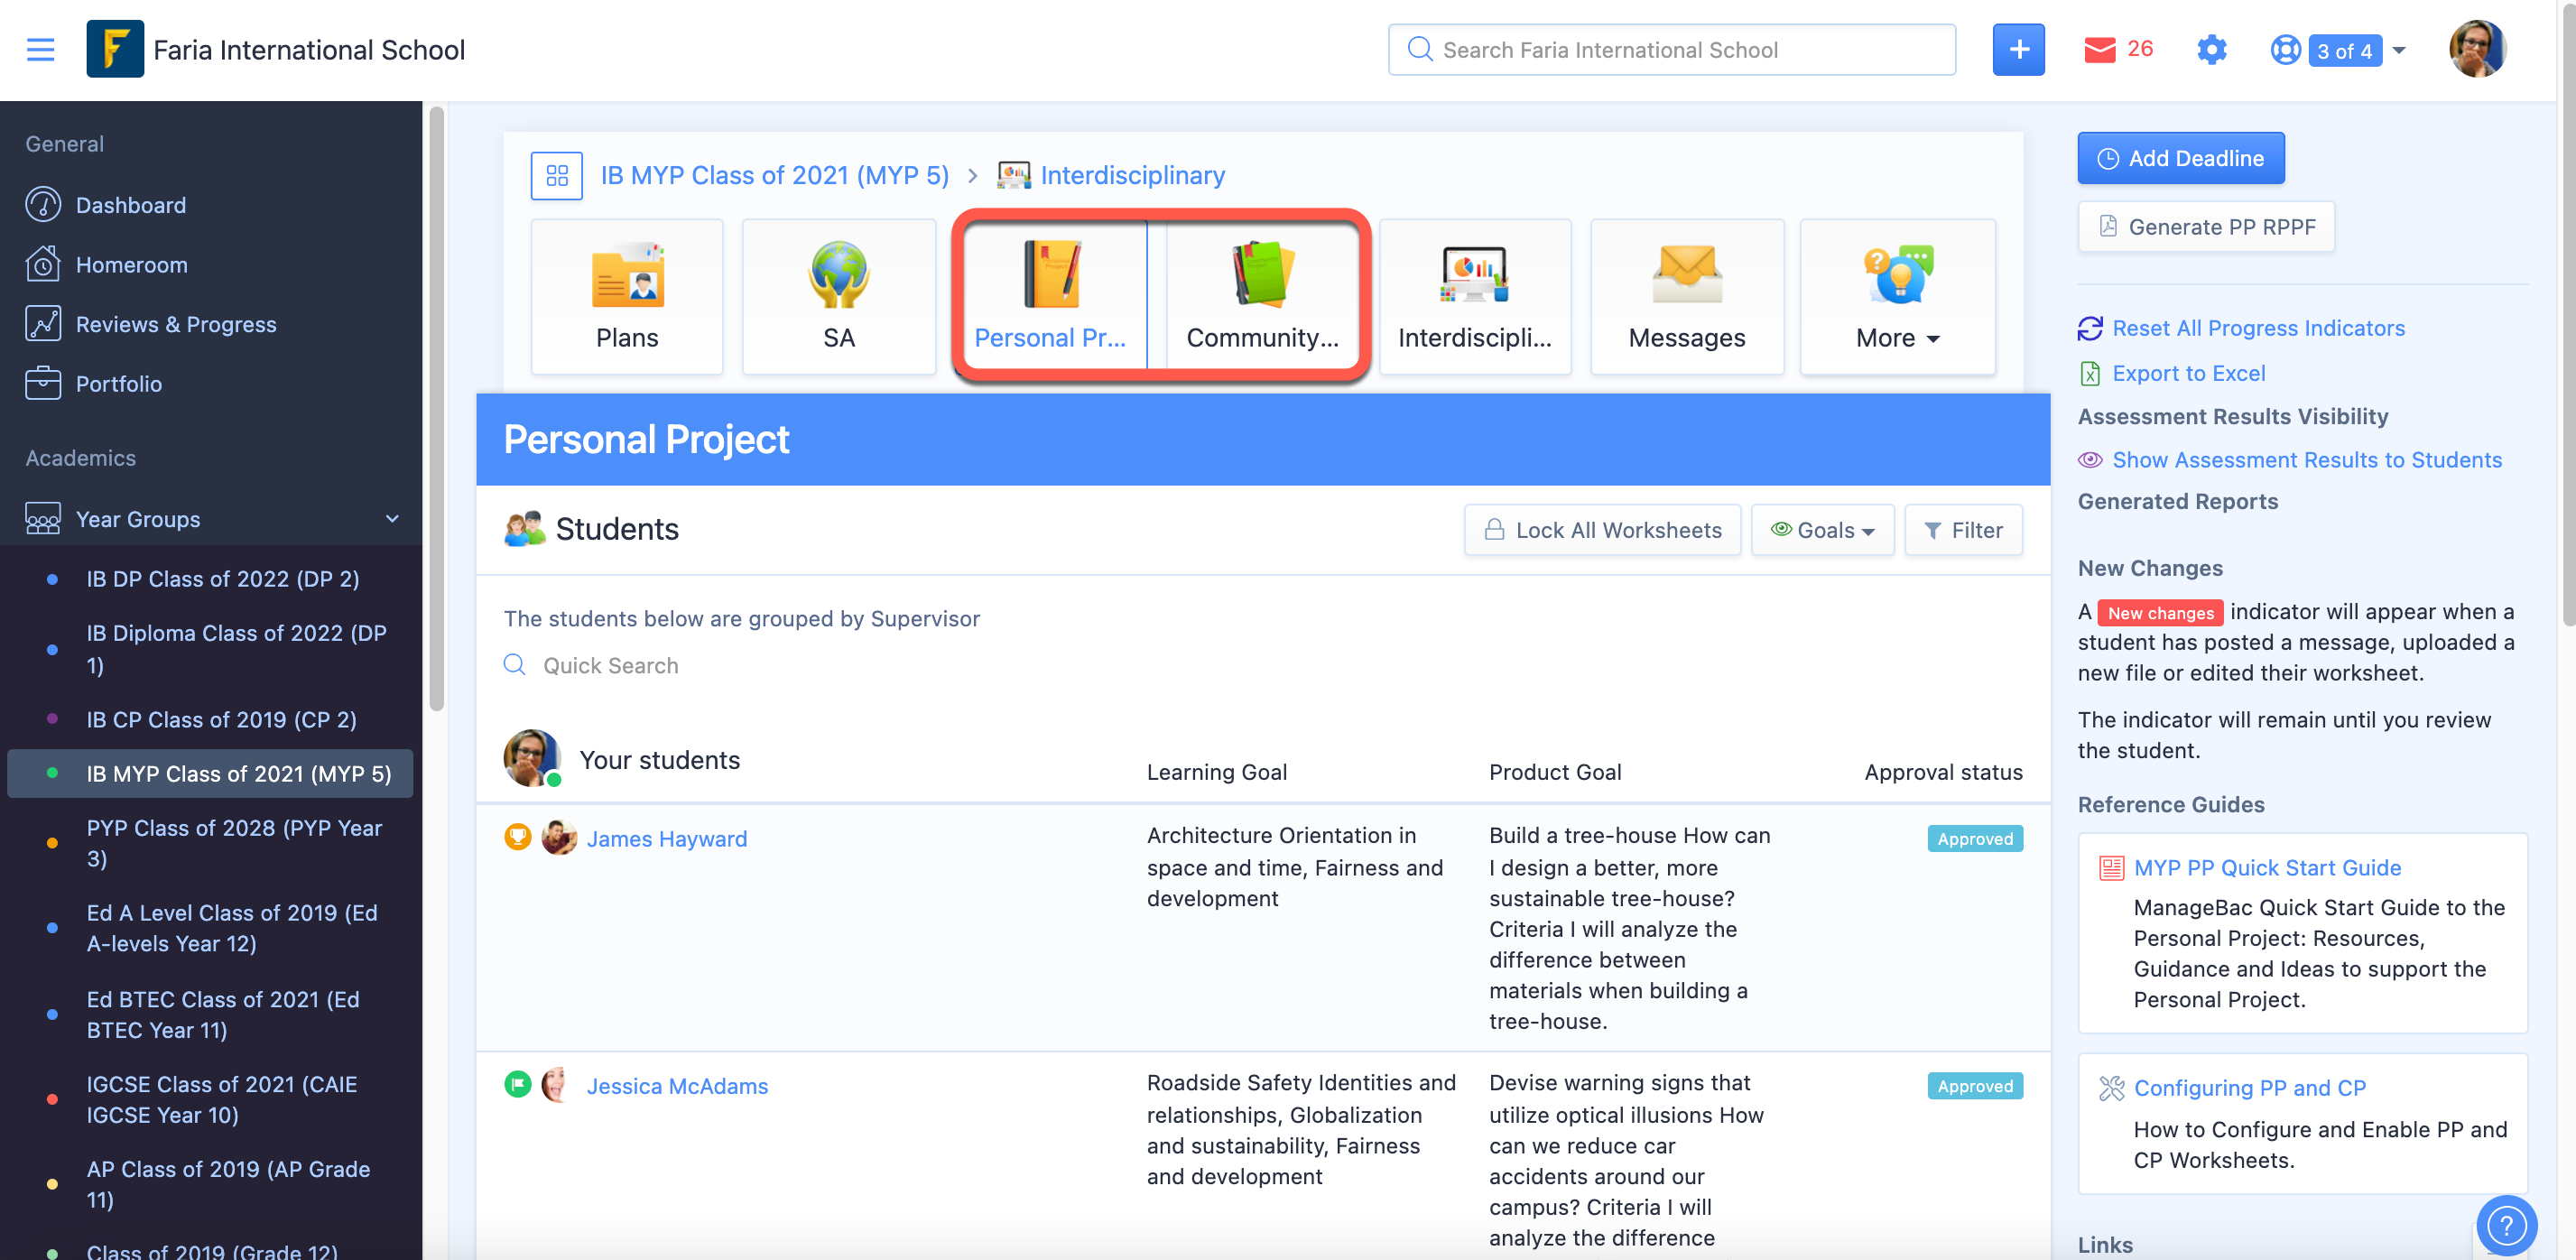Expand the 3 of 4 dropdown arrow

tap(2398, 50)
